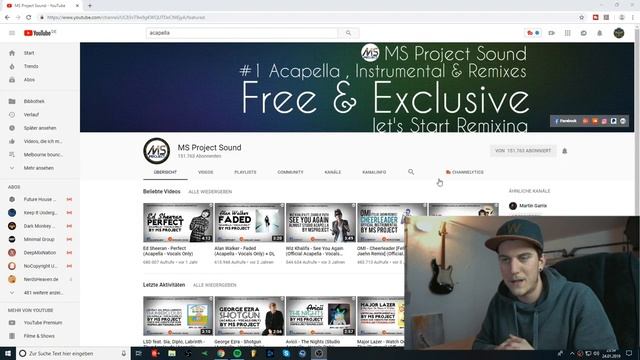Open the YouTube hamburger guide menu

[12, 33]
